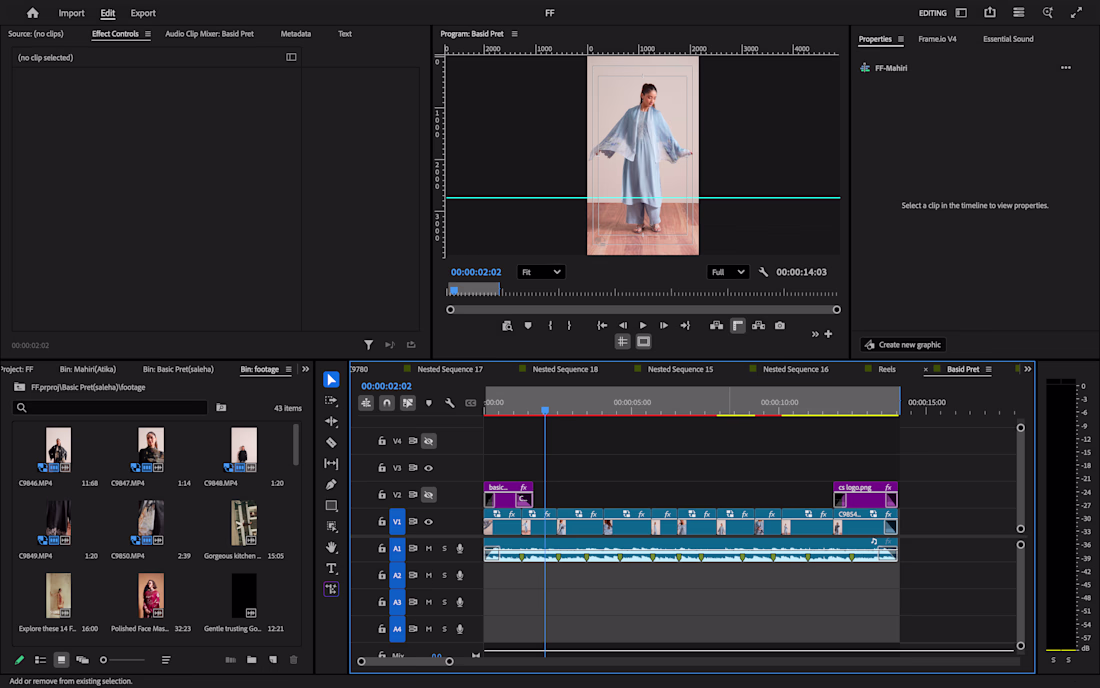Open the Frame.io V4 tab

[937, 39]
